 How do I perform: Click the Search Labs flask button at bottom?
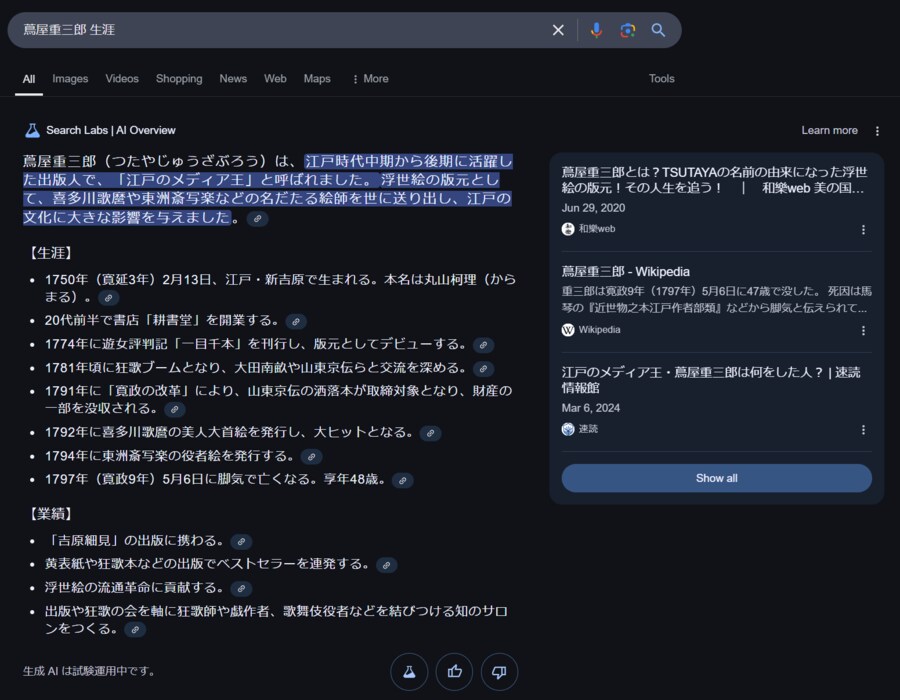pyautogui.click(x=409, y=672)
